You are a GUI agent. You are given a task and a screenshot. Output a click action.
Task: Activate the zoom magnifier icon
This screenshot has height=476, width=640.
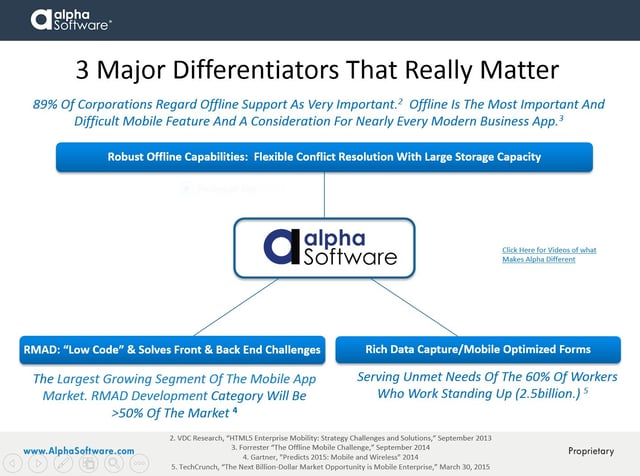(x=114, y=463)
